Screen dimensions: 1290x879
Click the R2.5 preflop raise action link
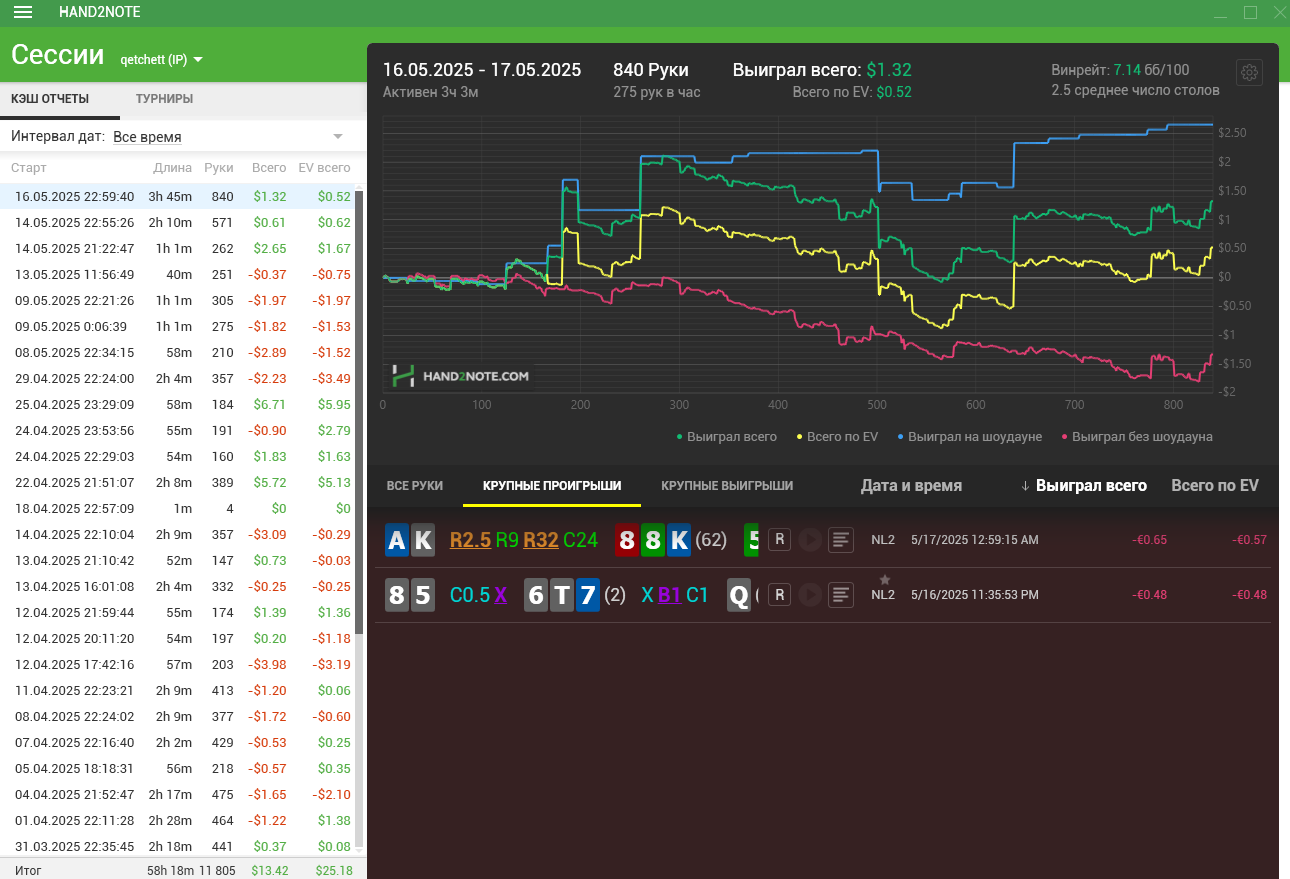pos(470,541)
